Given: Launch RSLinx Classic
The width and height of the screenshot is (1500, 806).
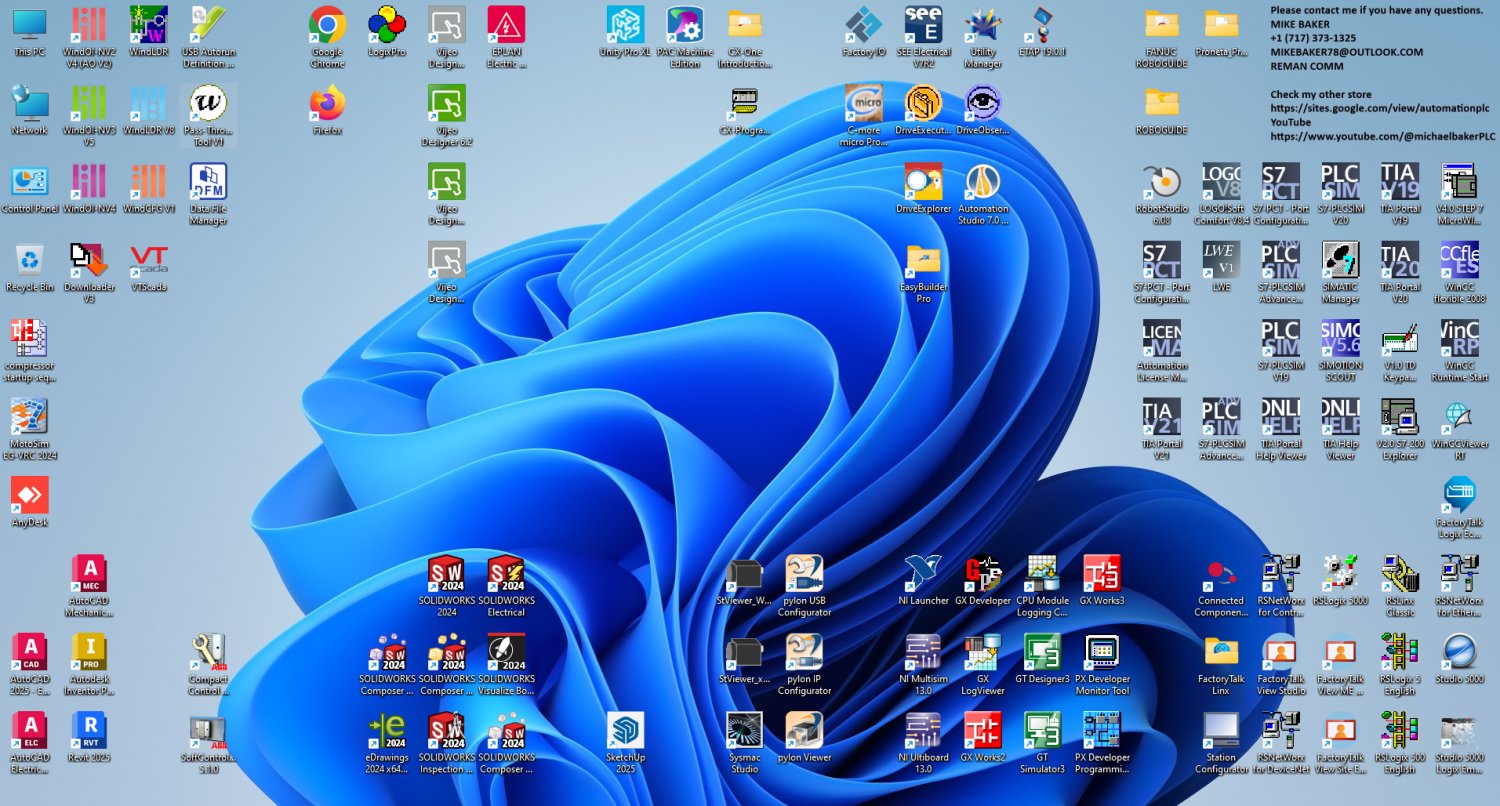Looking at the screenshot, I should (x=1400, y=586).
